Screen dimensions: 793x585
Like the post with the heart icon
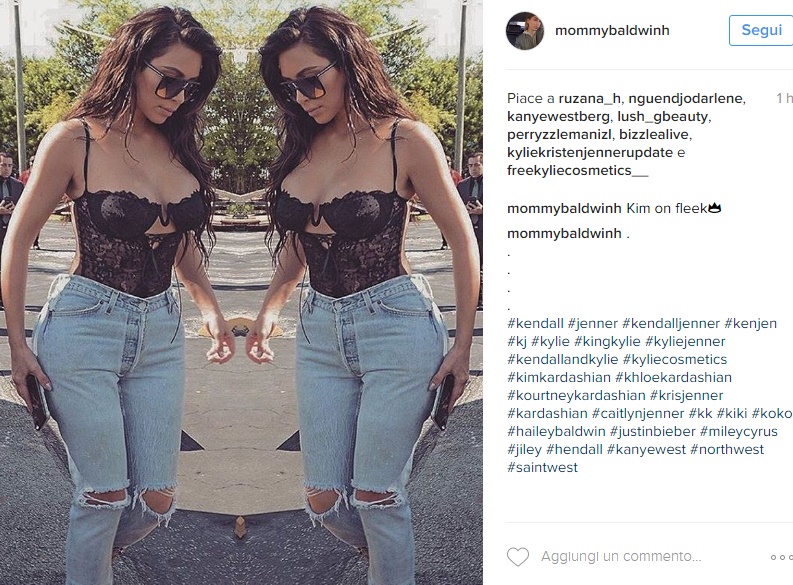pos(518,557)
